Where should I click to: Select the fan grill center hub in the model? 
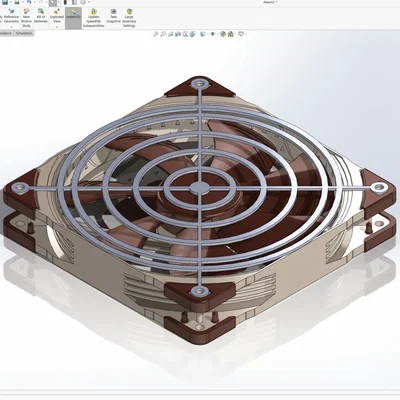[200, 188]
